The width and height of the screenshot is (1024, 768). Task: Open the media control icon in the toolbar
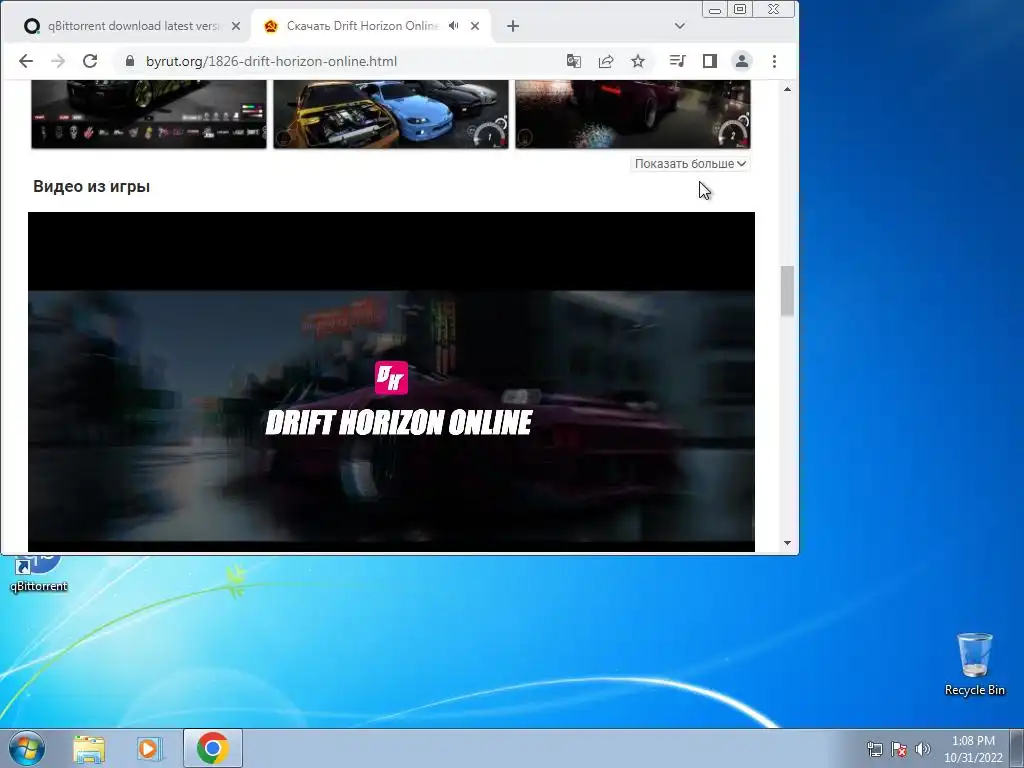click(x=677, y=61)
